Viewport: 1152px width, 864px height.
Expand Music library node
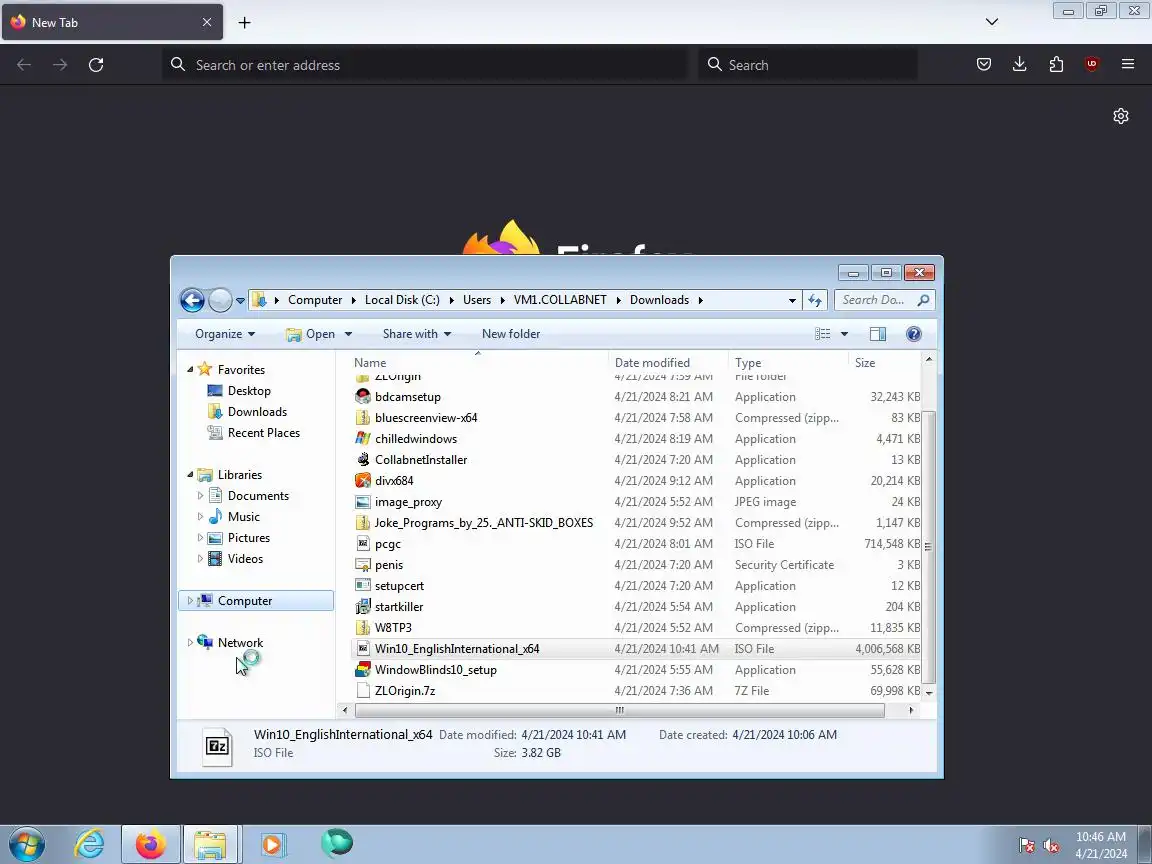[x=200, y=516]
